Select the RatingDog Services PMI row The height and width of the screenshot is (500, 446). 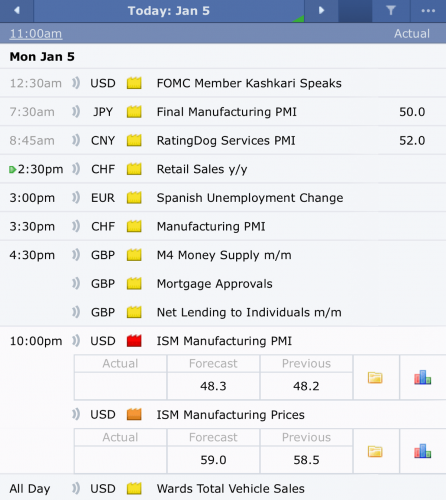point(223,140)
